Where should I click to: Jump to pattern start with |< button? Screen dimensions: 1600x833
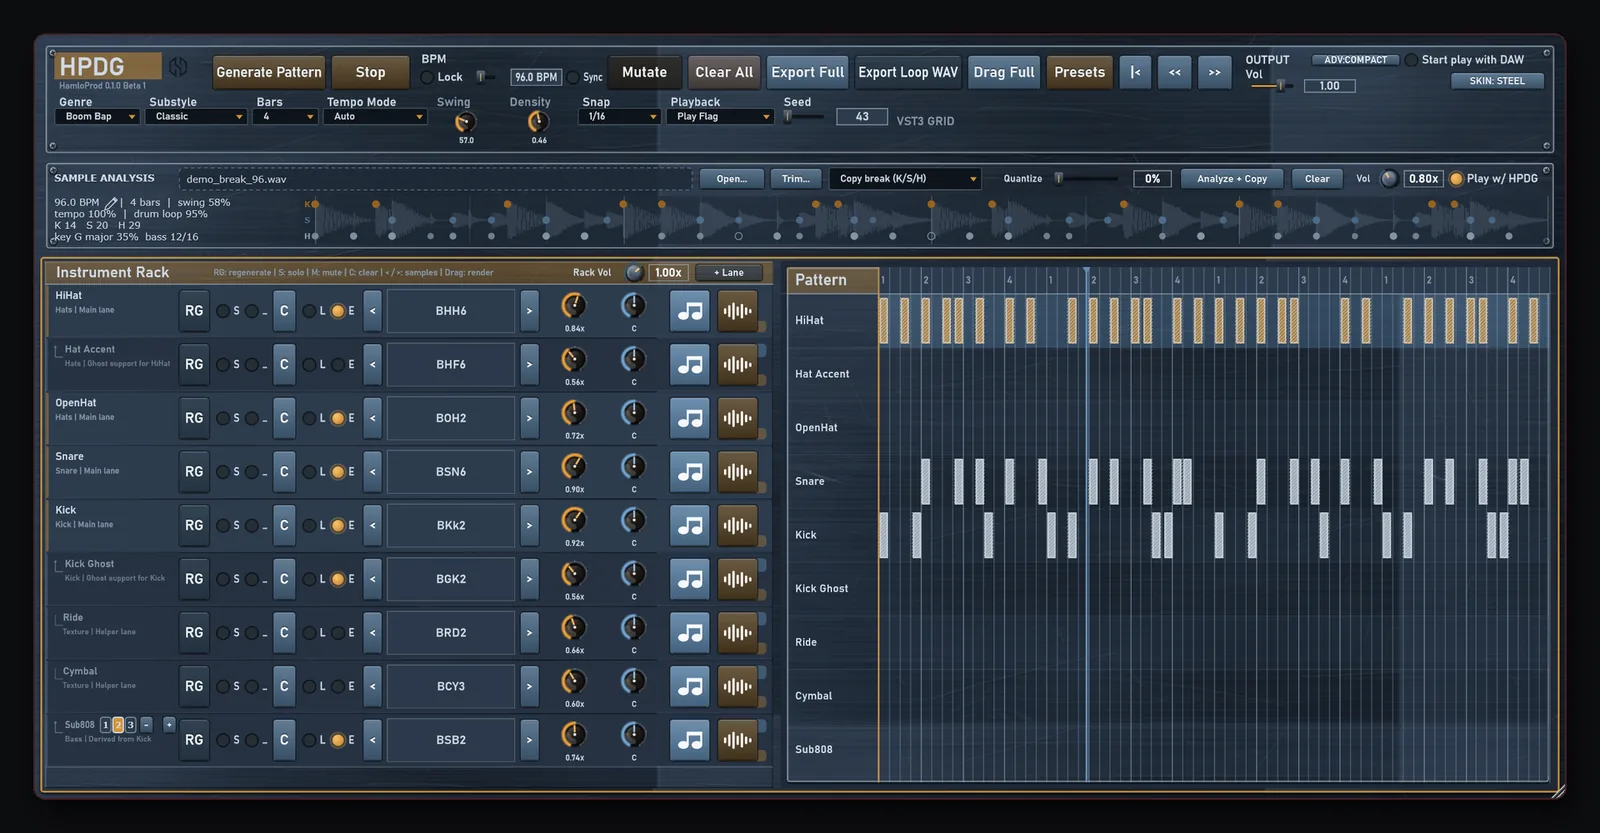coord(1135,72)
